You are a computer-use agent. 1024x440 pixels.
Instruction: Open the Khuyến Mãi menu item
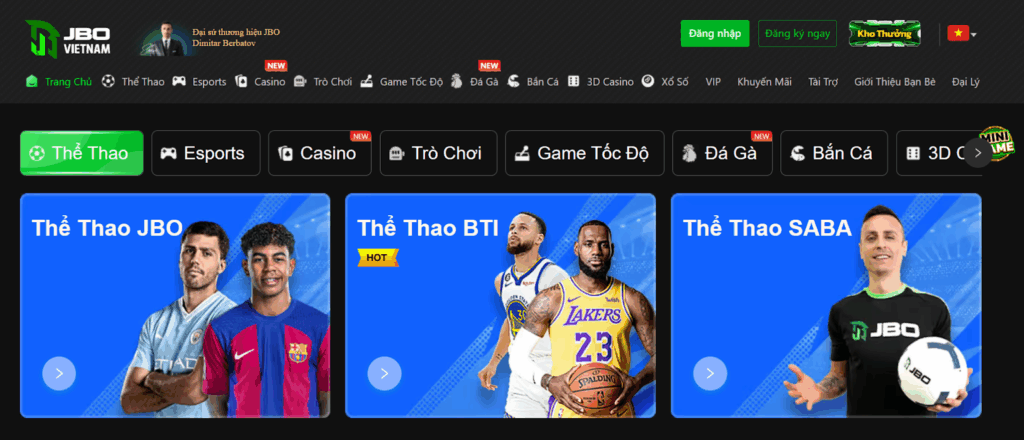764,82
